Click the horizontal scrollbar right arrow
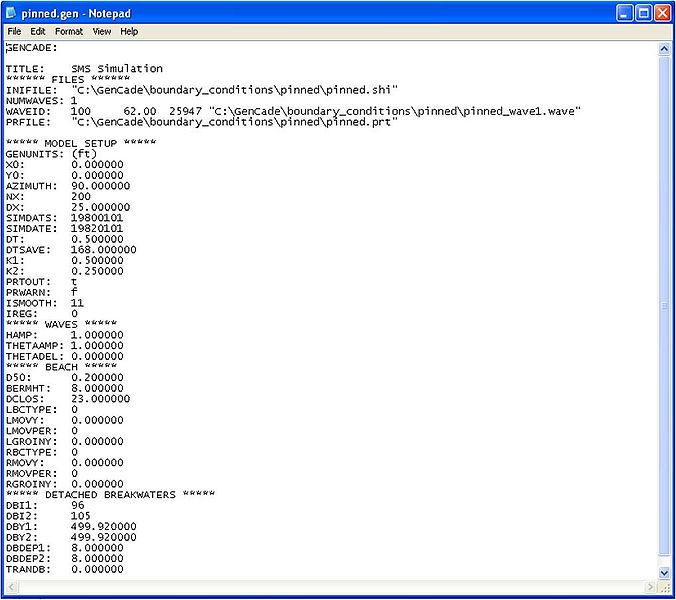The image size is (676, 600). click(651, 587)
